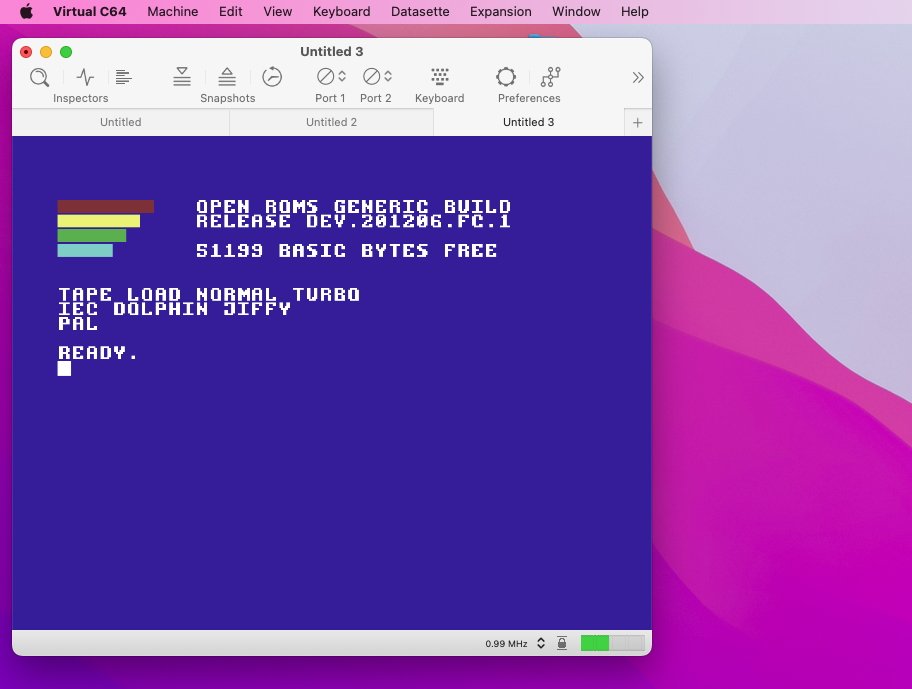Change the CPU speed with the MHz stepper
The width and height of the screenshot is (912, 689).
541,643
